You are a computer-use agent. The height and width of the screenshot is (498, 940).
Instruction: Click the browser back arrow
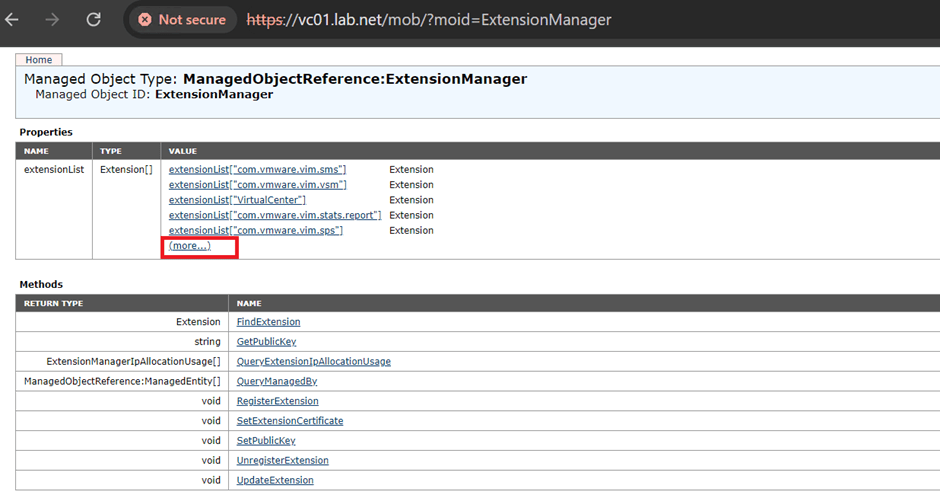click(x=13, y=19)
